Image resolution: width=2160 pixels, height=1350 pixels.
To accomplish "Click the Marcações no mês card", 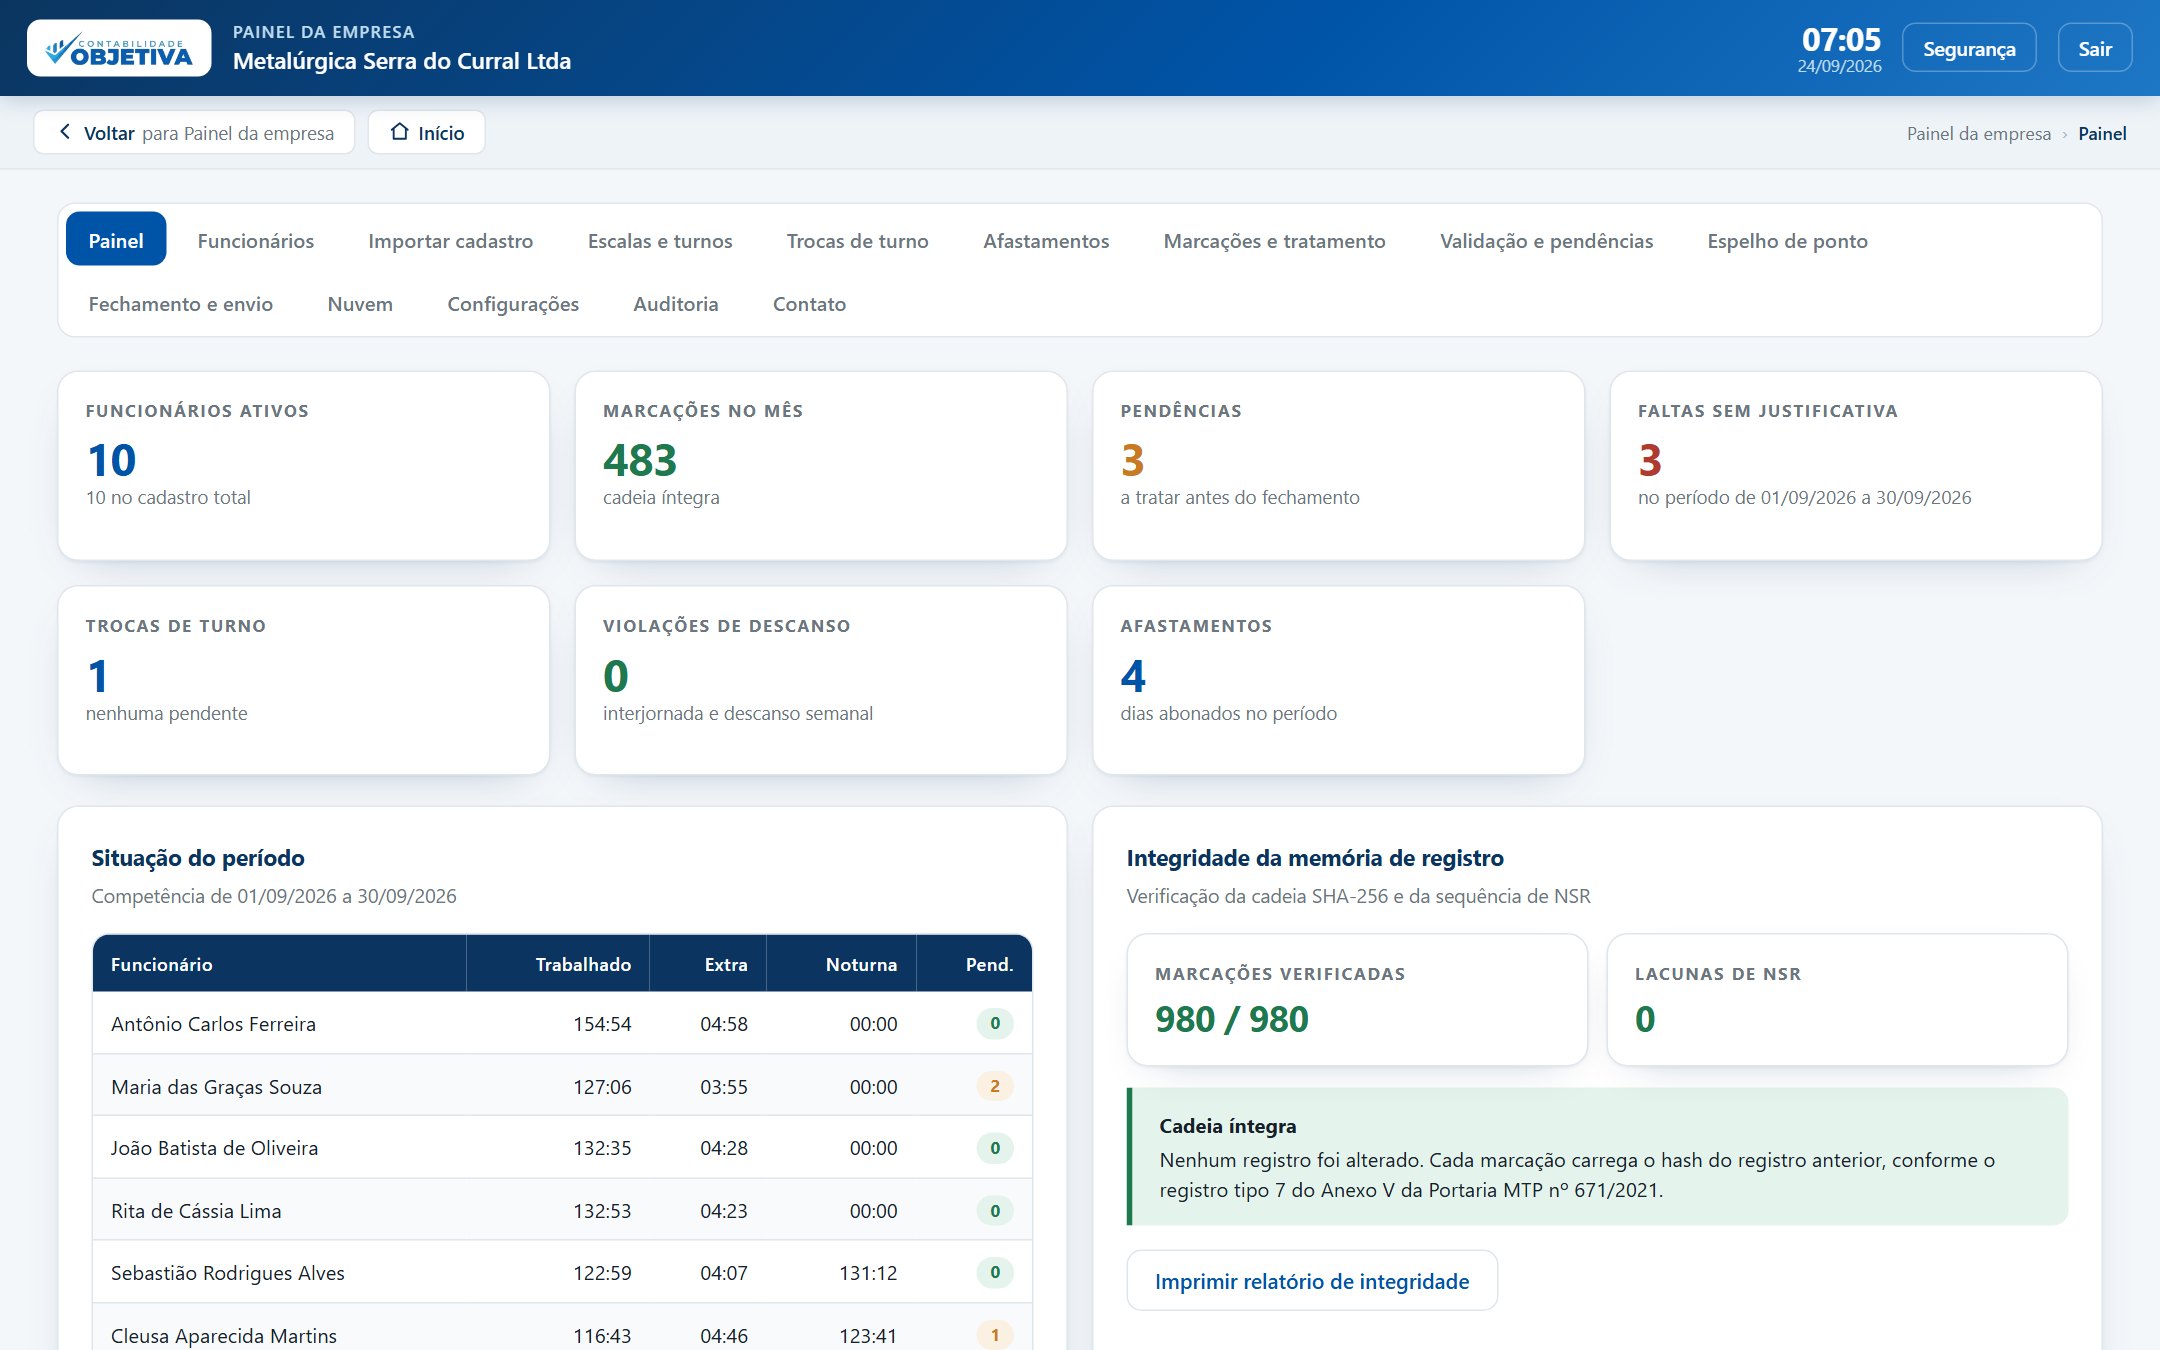I will [821, 465].
